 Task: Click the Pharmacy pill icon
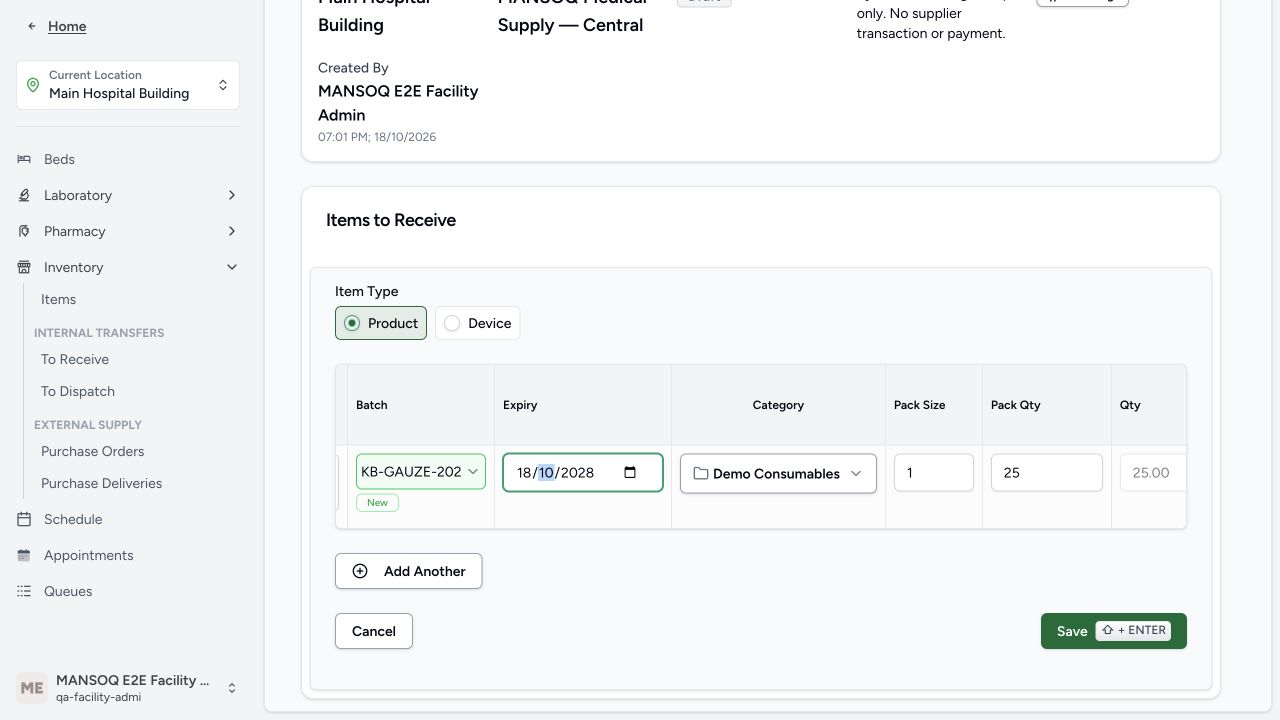pyautogui.click(x=24, y=231)
